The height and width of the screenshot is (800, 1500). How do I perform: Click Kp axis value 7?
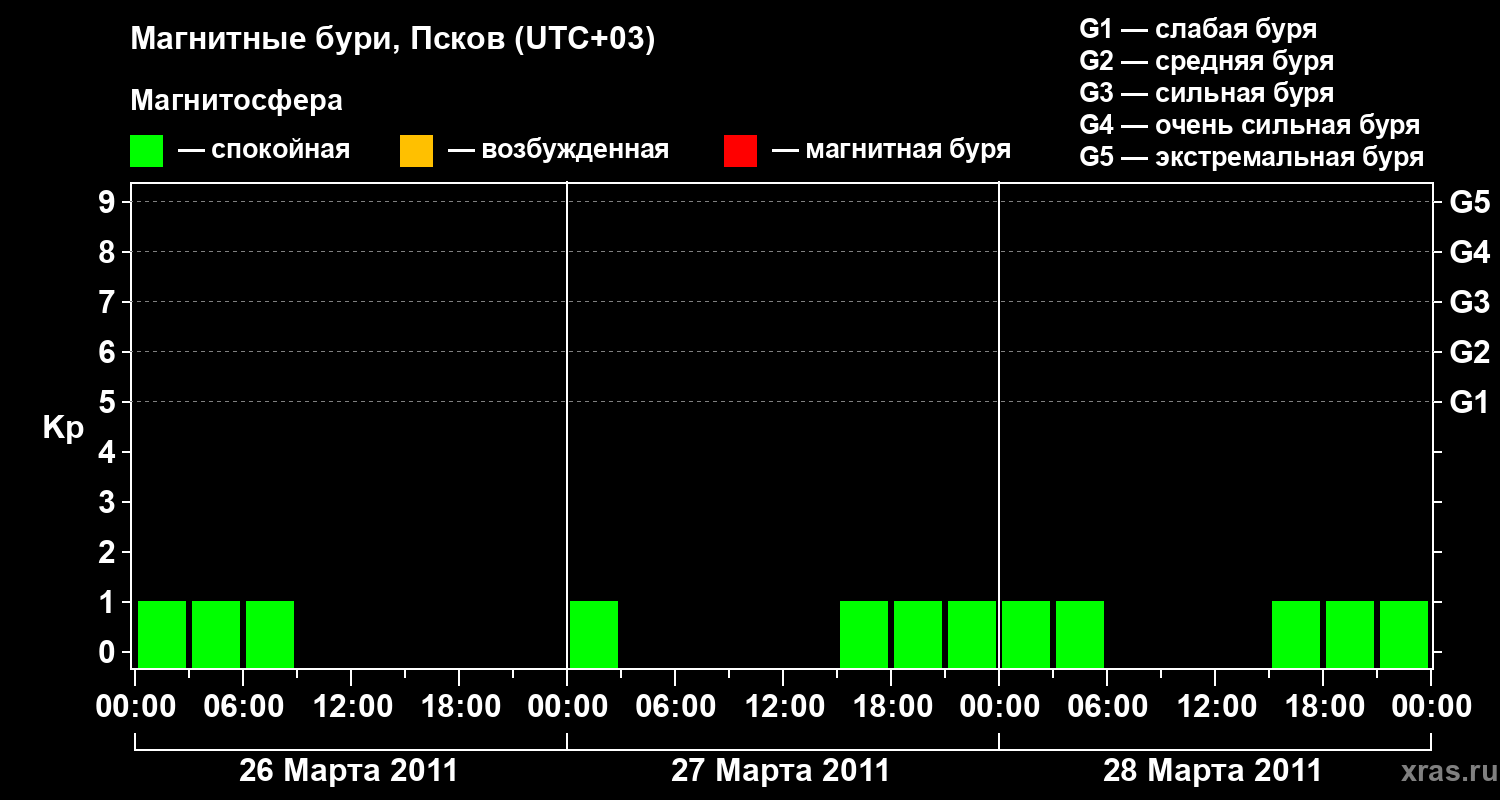[x=109, y=302]
